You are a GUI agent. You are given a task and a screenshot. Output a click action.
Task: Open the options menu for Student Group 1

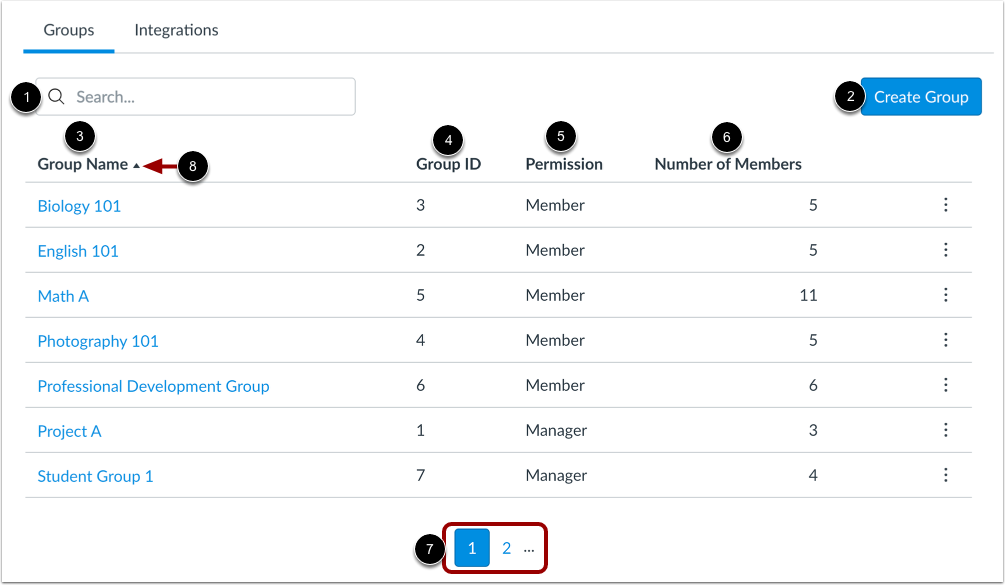click(946, 475)
